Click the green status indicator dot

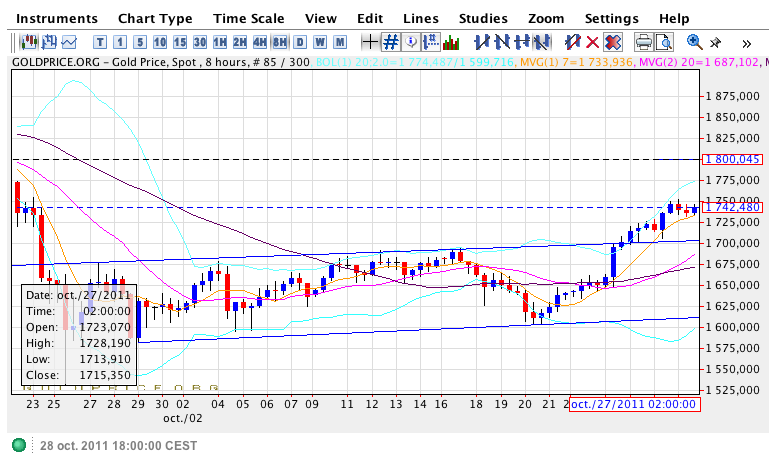pos(19,445)
